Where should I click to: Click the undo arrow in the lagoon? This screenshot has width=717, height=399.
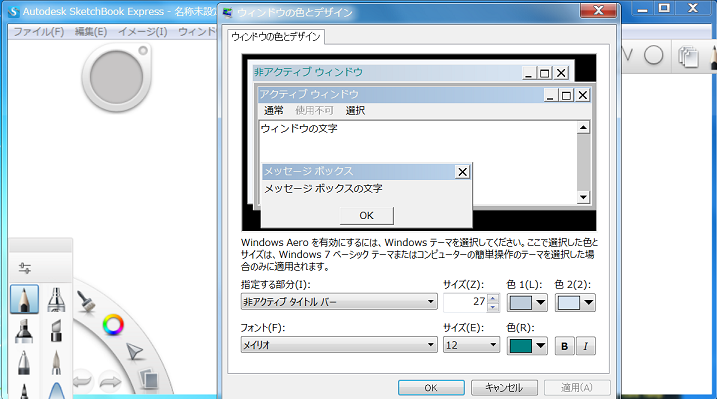pyautogui.click(x=82, y=381)
